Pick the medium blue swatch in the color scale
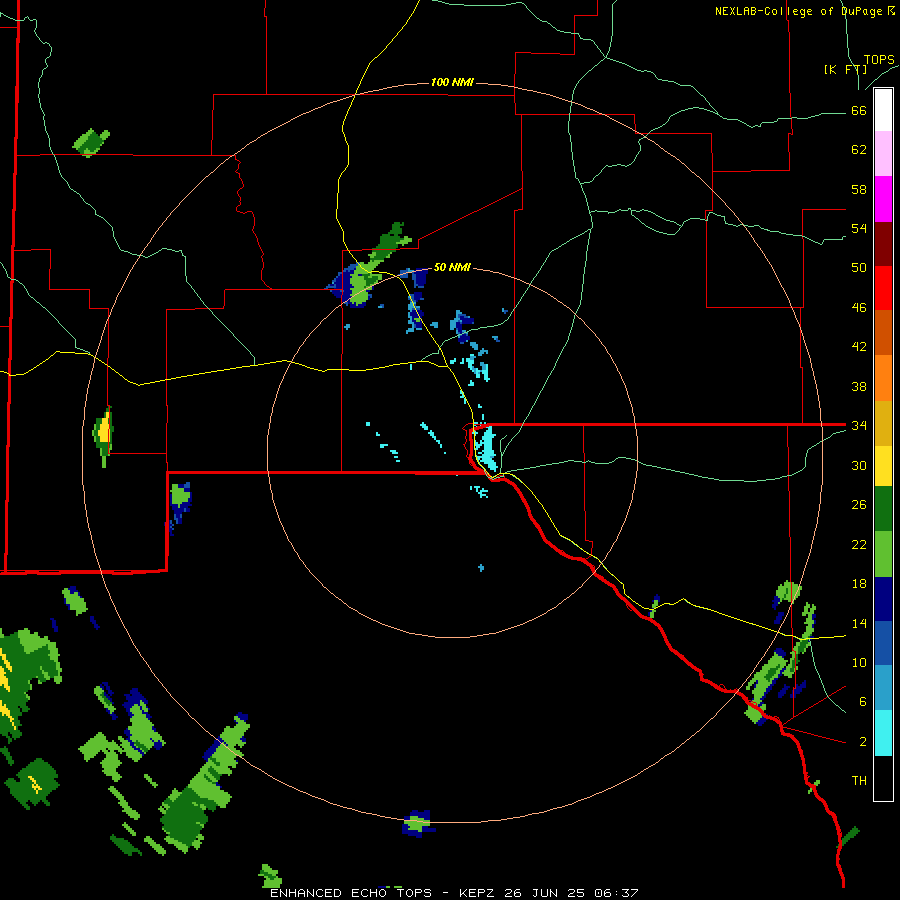The width and height of the screenshot is (900, 900). (883, 643)
